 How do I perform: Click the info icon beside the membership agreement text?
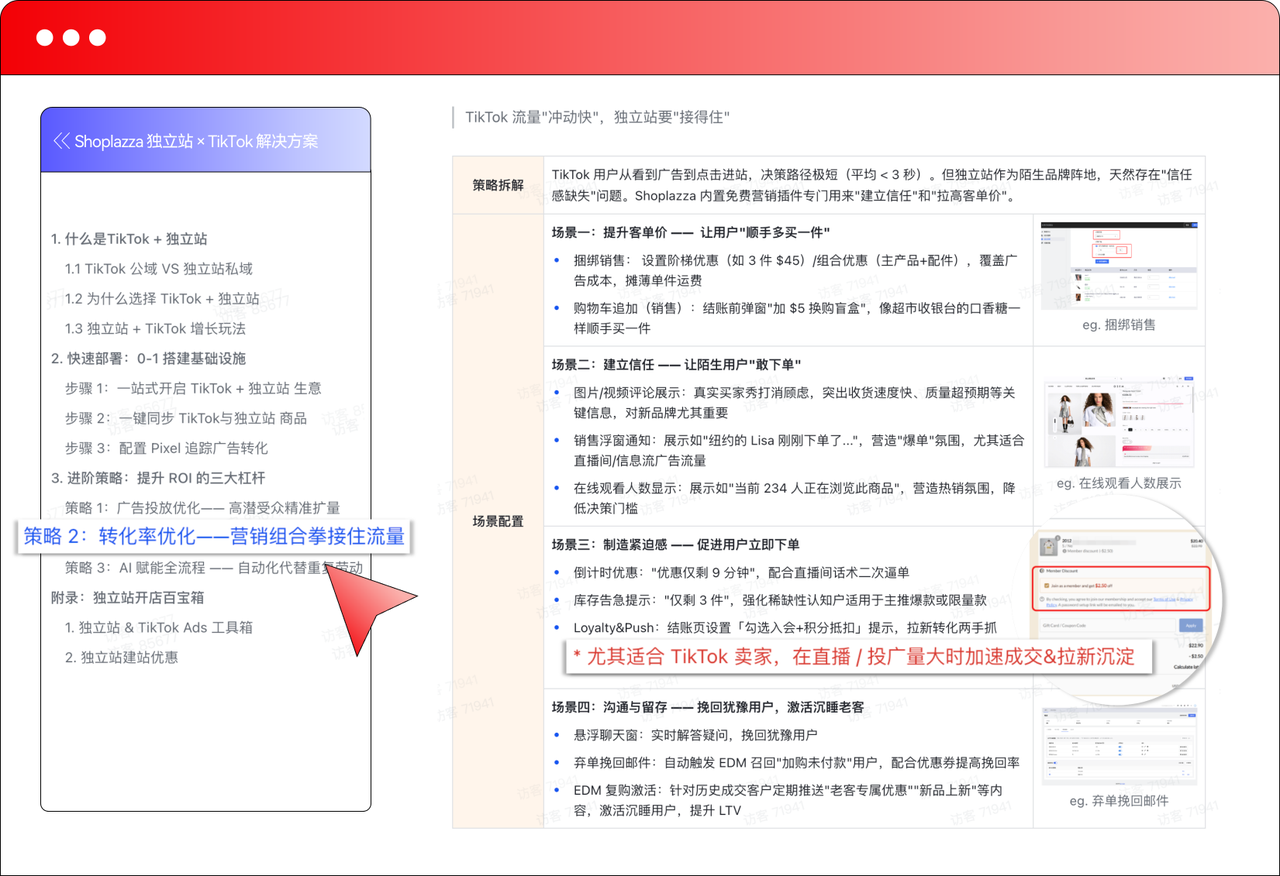click(x=1041, y=599)
